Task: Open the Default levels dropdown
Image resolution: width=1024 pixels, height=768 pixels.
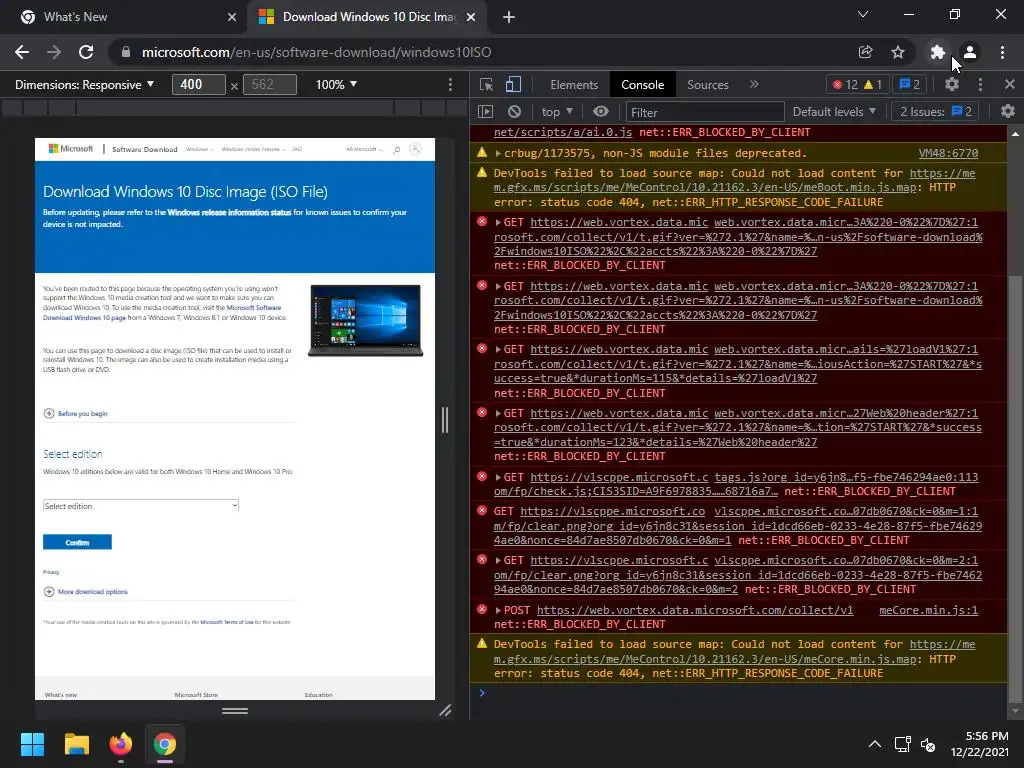Action: (834, 112)
